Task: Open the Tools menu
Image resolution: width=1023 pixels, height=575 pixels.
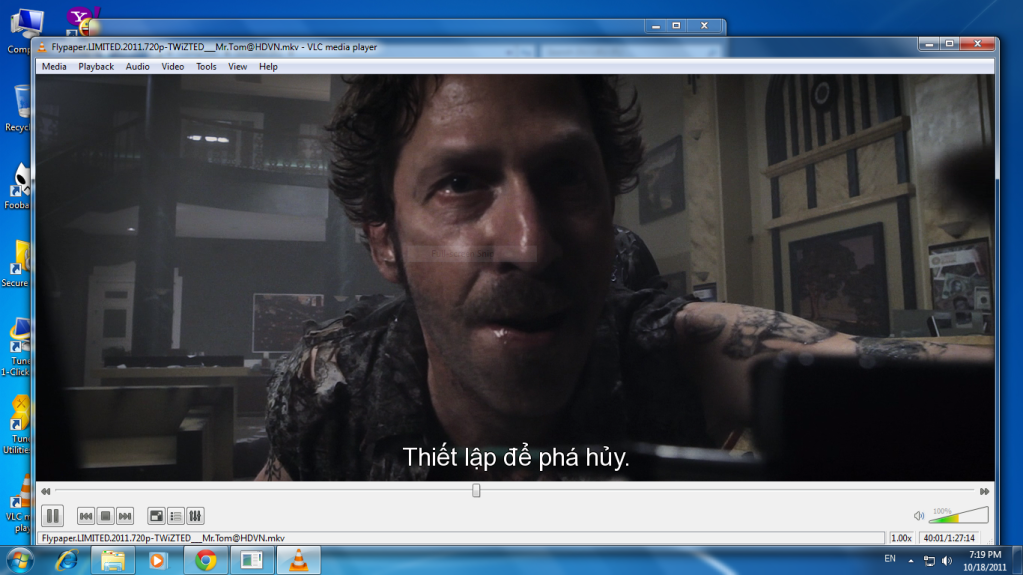Action: pyautogui.click(x=206, y=67)
